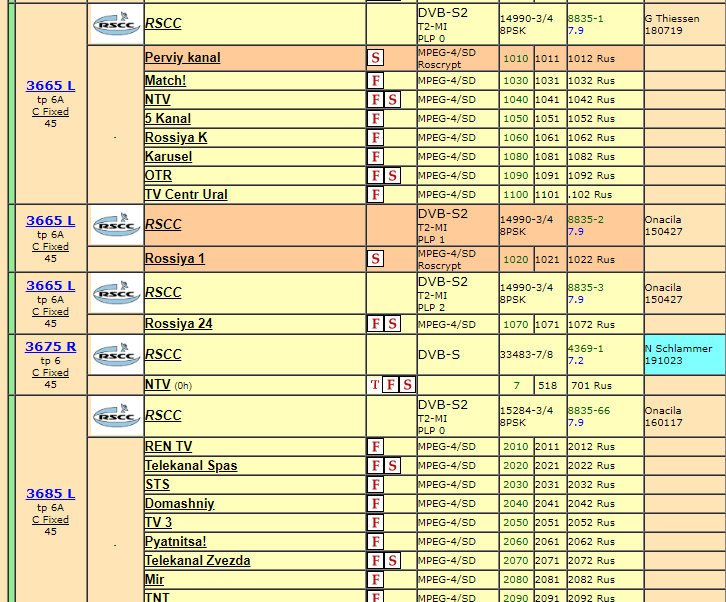Image resolution: width=726 pixels, height=602 pixels.
Task: Click the S icon in the OTR row
Action: 392,176
